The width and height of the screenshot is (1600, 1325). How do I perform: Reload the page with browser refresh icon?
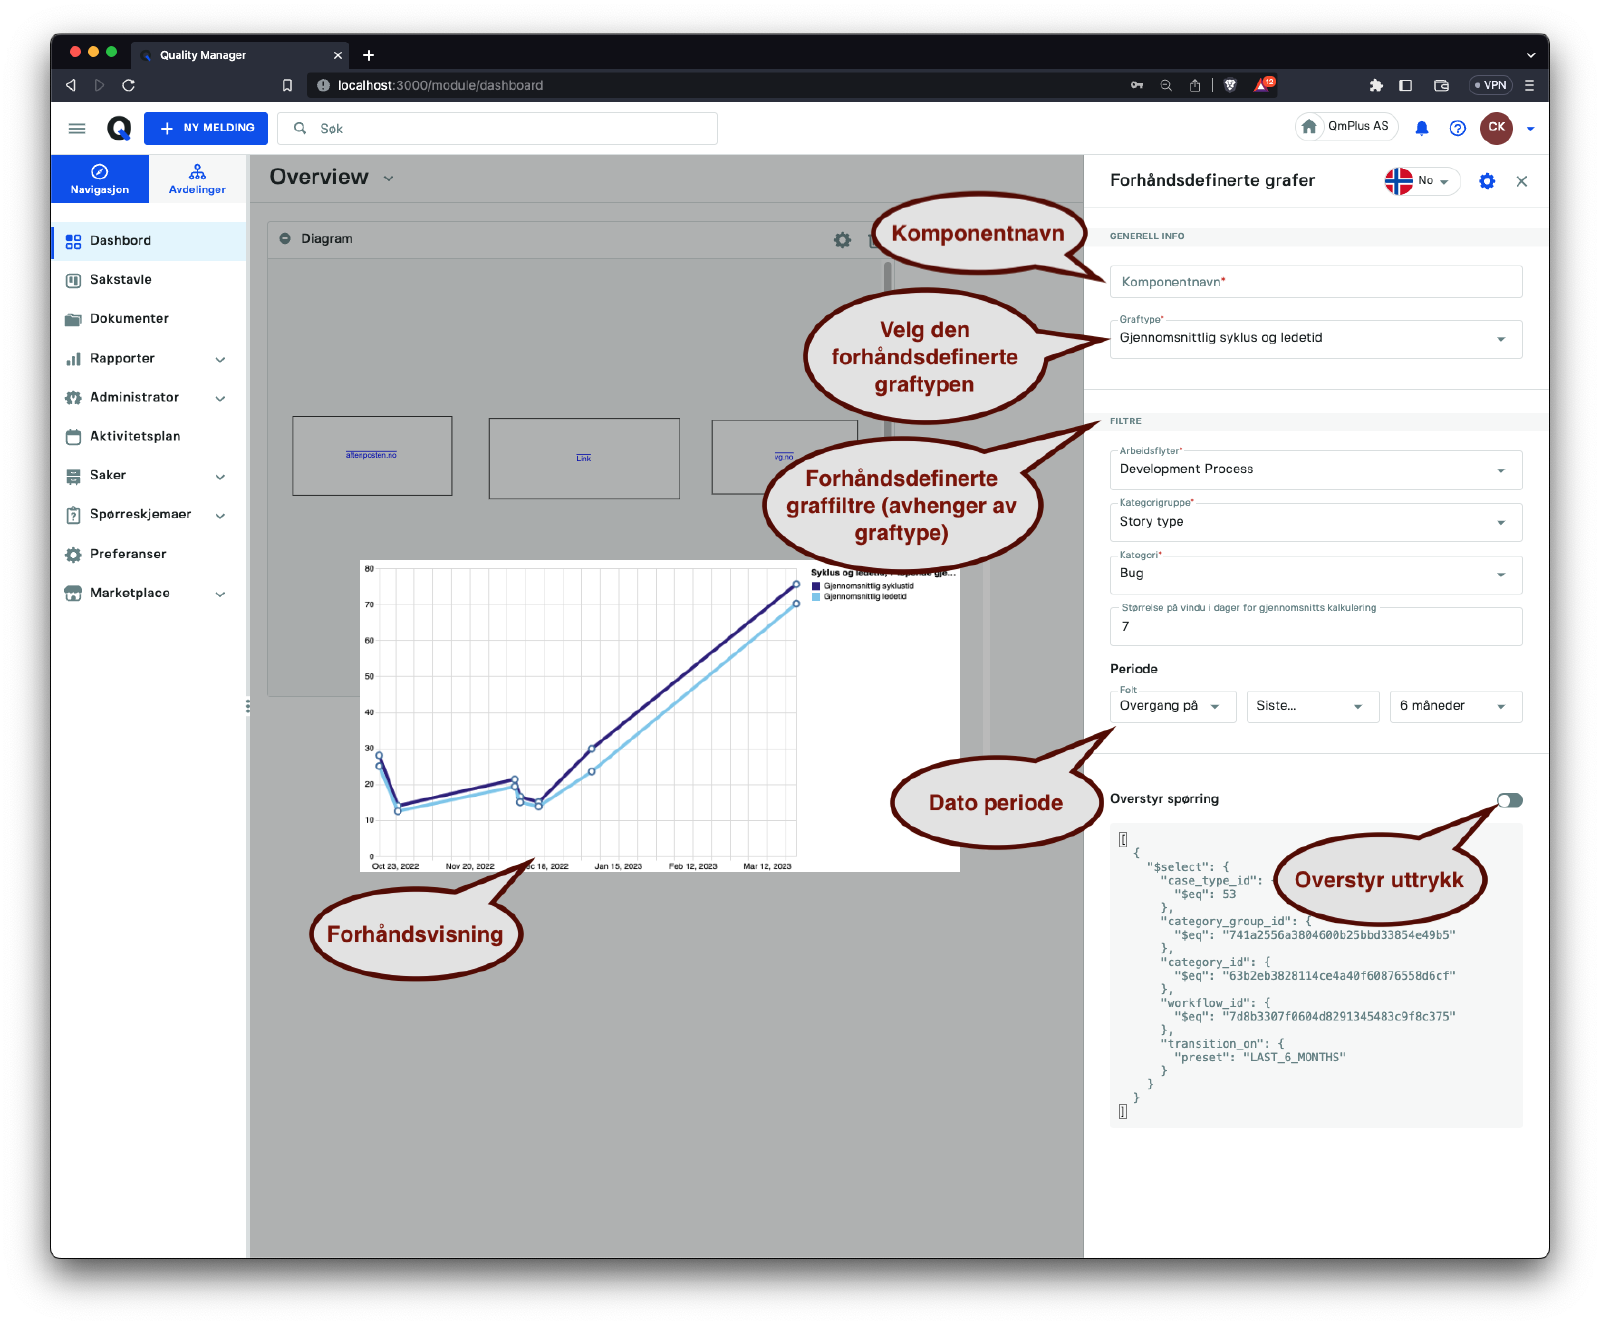128,85
